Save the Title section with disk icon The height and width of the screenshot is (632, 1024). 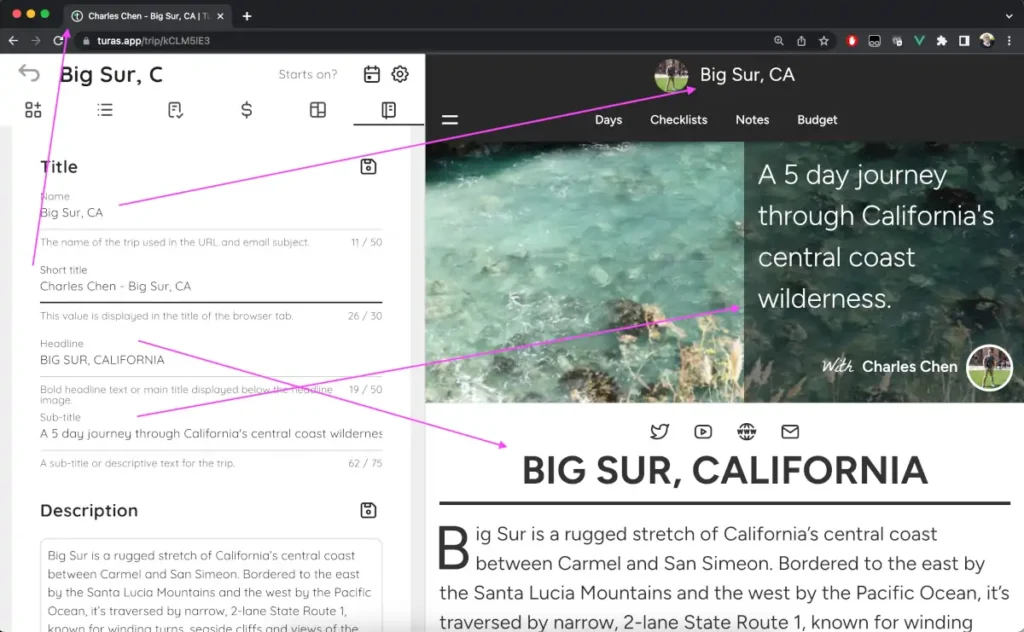368,167
